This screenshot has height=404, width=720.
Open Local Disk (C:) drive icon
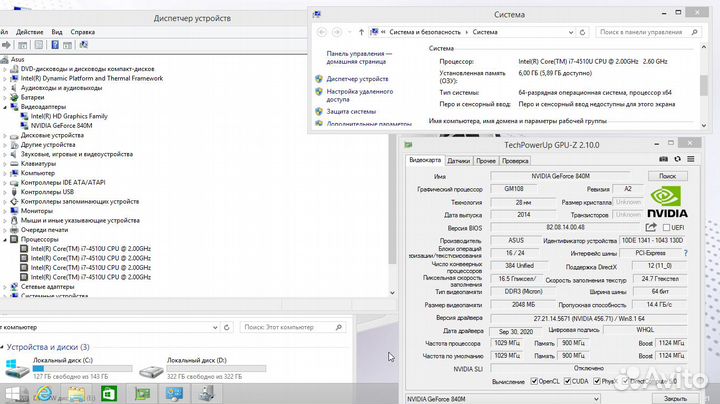pyautogui.click(x=17, y=369)
